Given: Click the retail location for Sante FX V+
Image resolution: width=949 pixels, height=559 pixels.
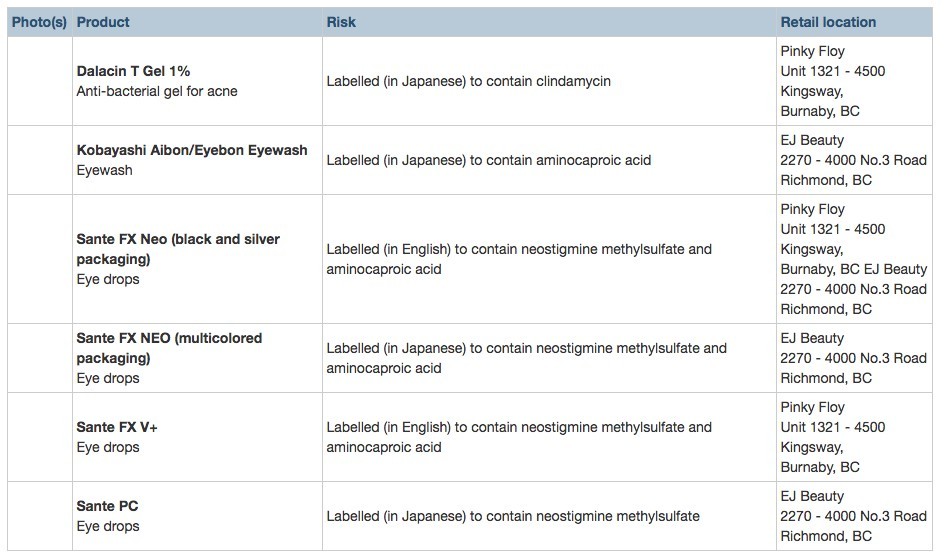Looking at the screenshot, I should 832,438.
